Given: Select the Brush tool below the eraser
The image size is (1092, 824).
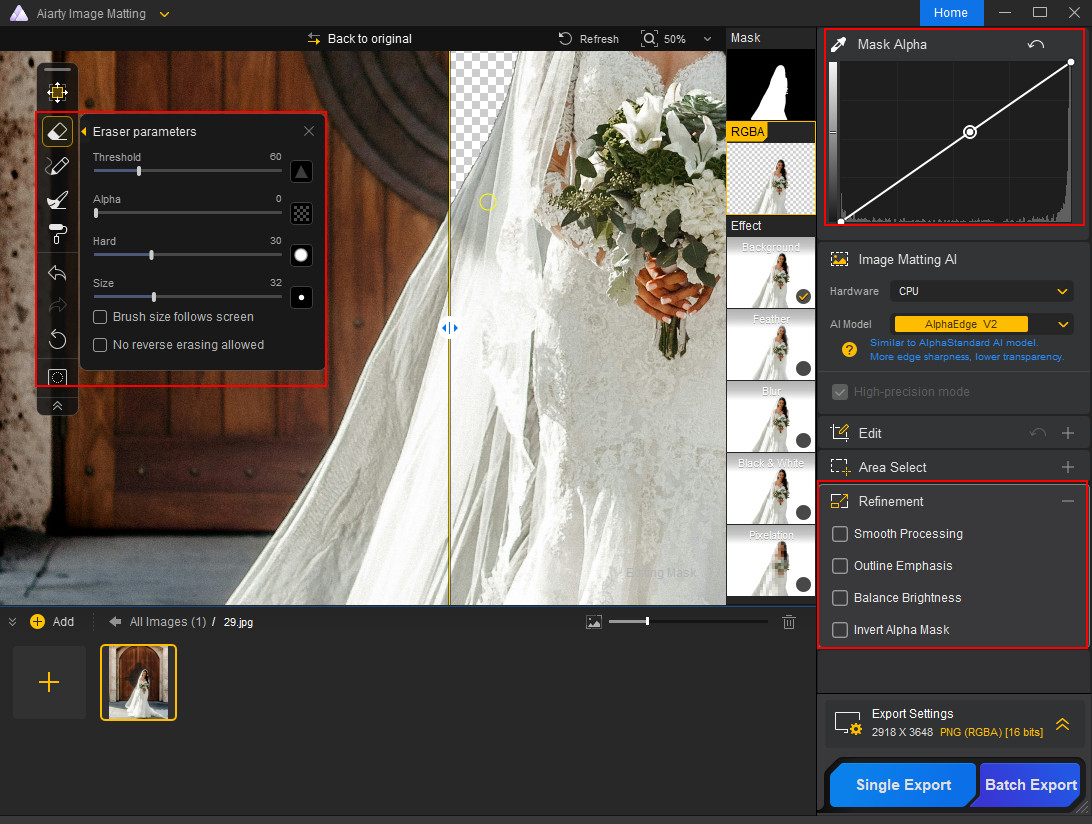Looking at the screenshot, I should [x=58, y=166].
